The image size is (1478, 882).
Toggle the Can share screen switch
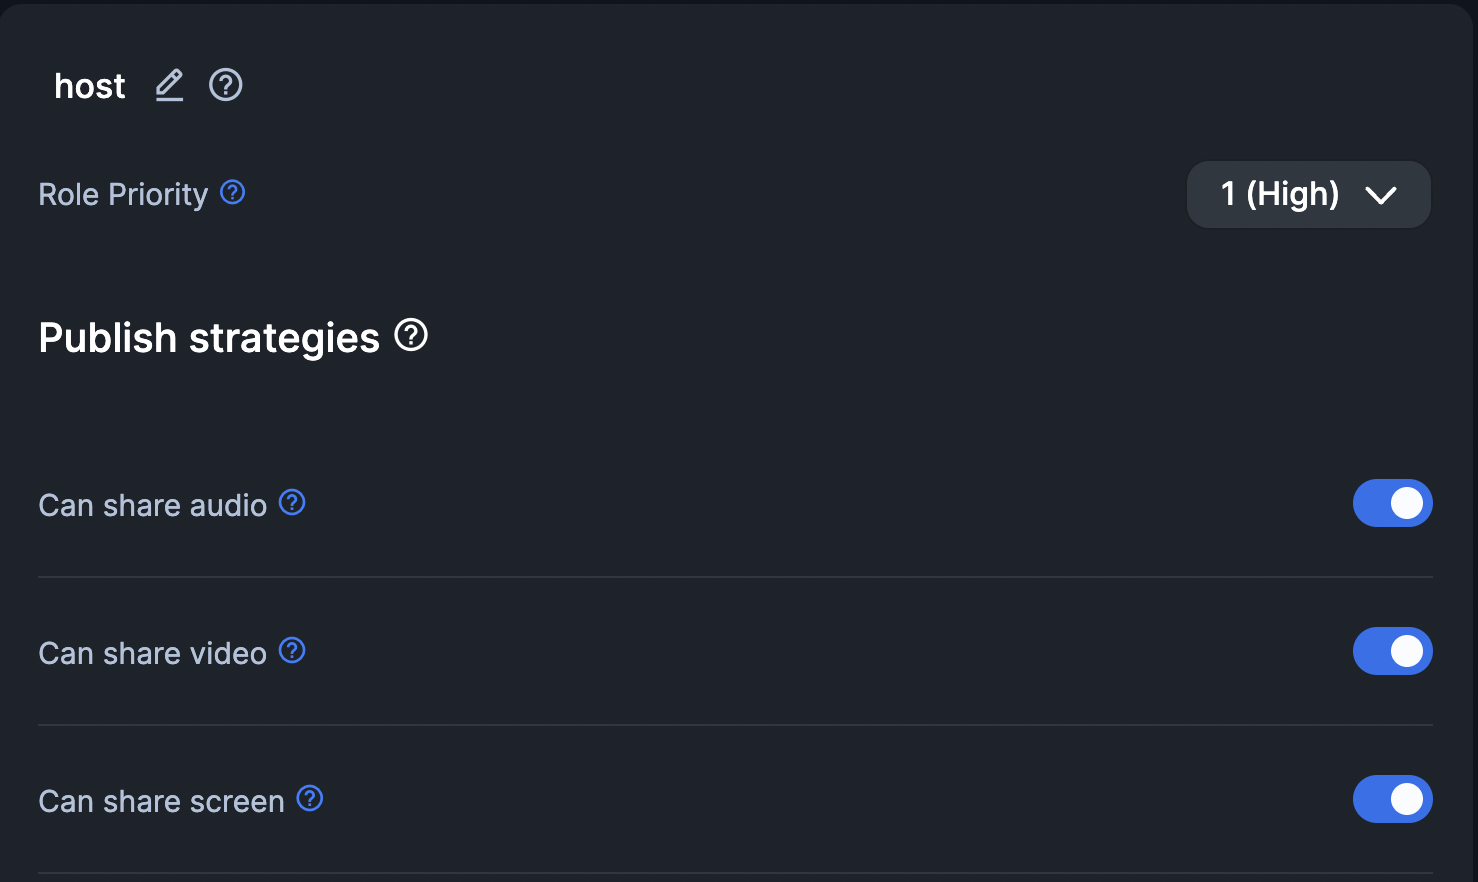[1392, 799]
